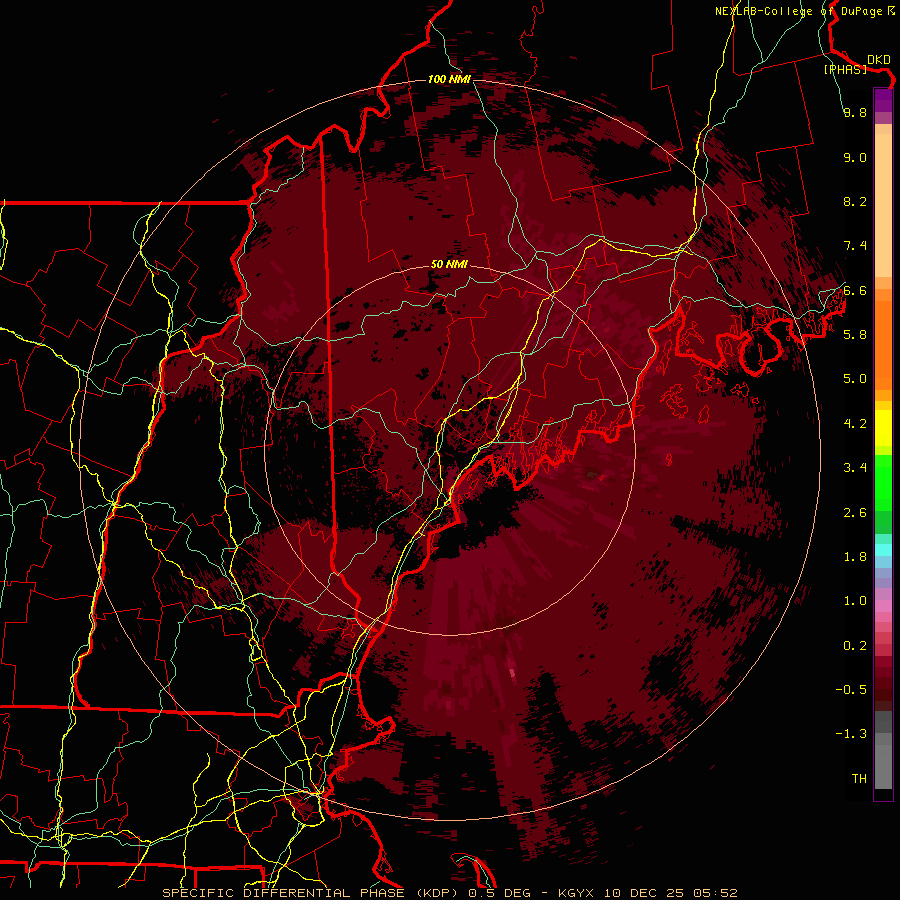Click the 1.8 scale value

pyautogui.click(x=855, y=557)
